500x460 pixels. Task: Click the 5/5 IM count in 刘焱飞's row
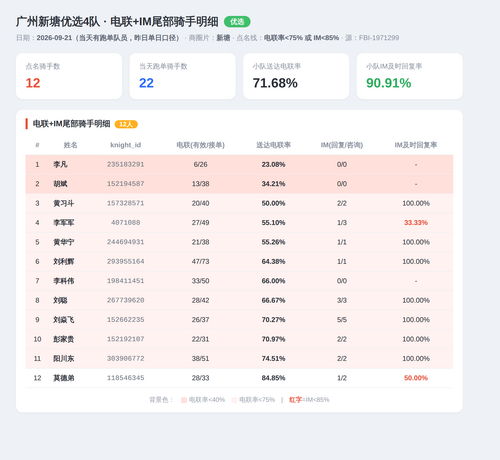[342, 320]
